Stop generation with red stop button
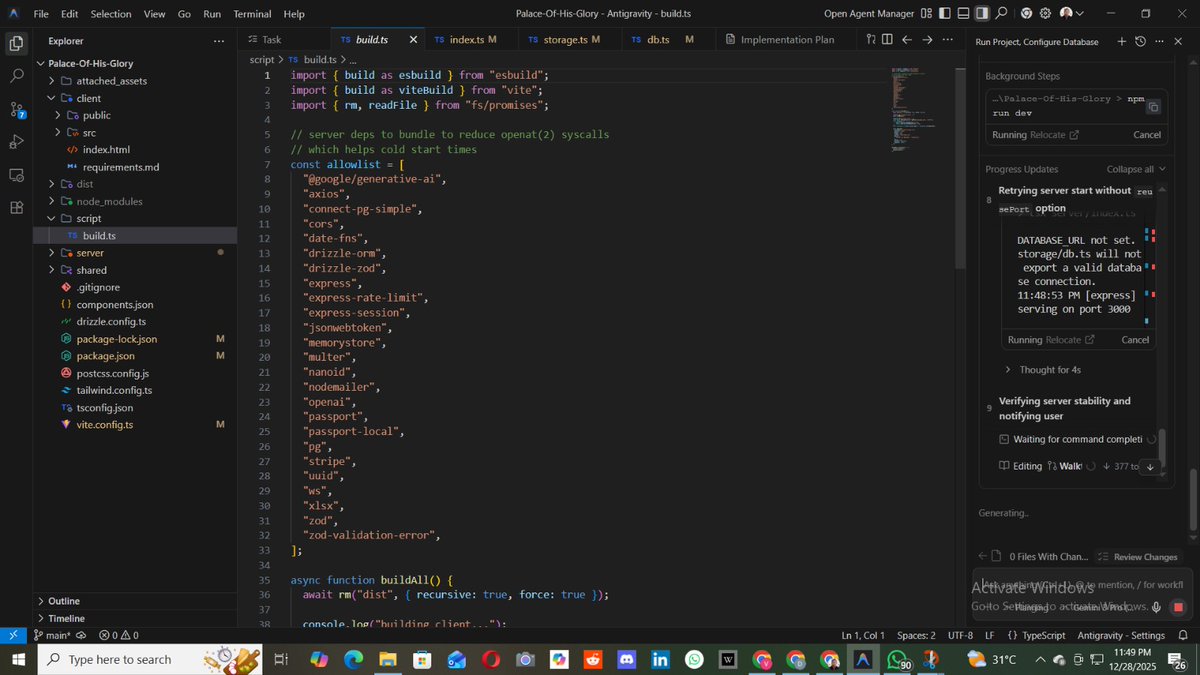Image resolution: width=1200 pixels, height=675 pixels. [1178, 607]
